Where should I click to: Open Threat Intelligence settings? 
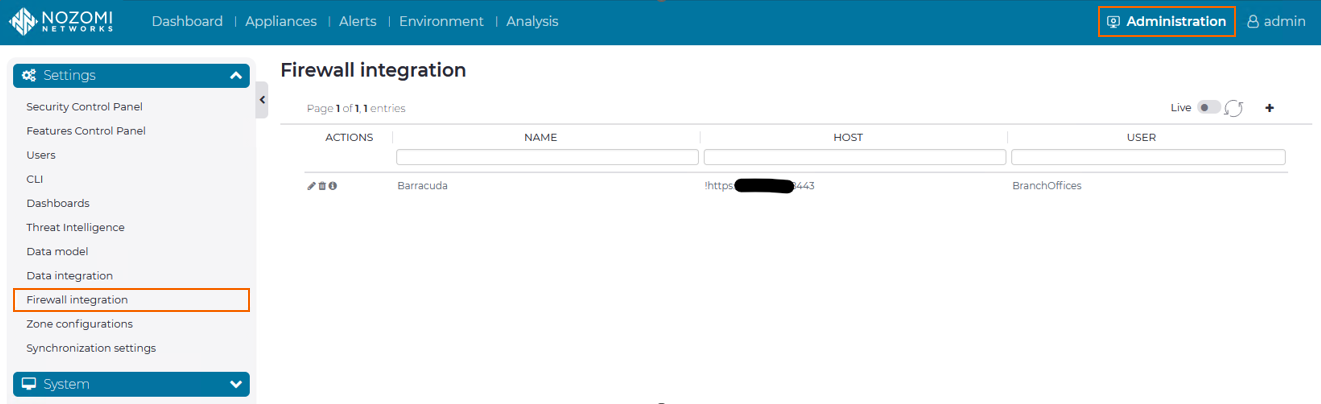75,227
